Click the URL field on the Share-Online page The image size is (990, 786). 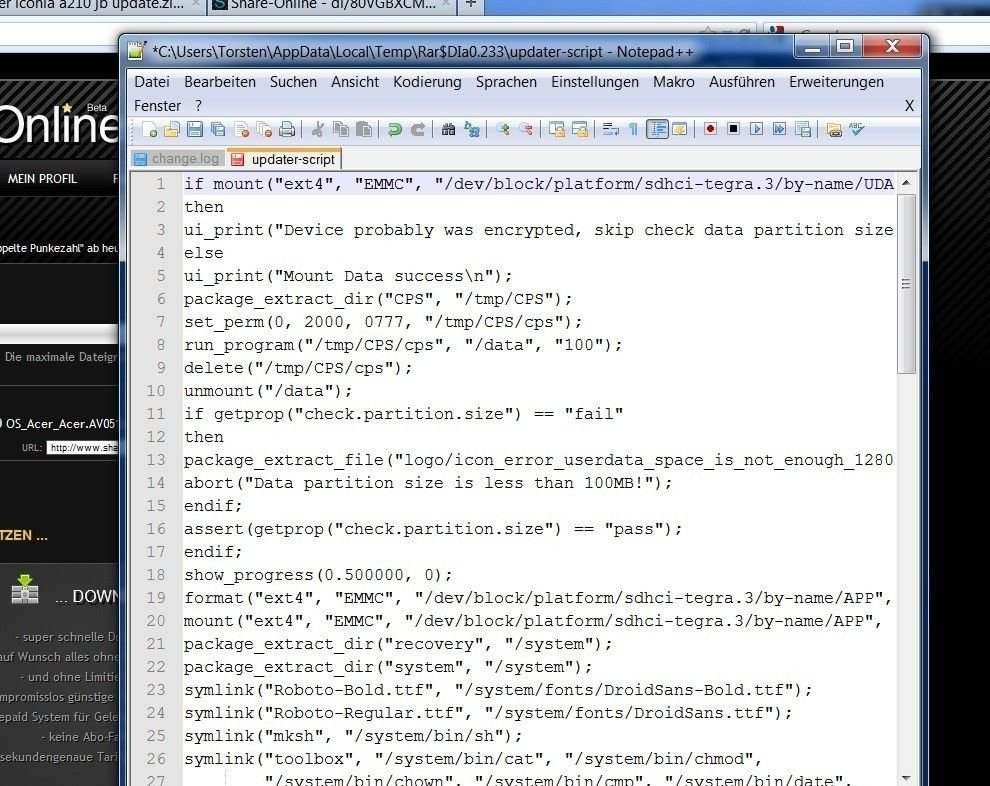coord(83,448)
